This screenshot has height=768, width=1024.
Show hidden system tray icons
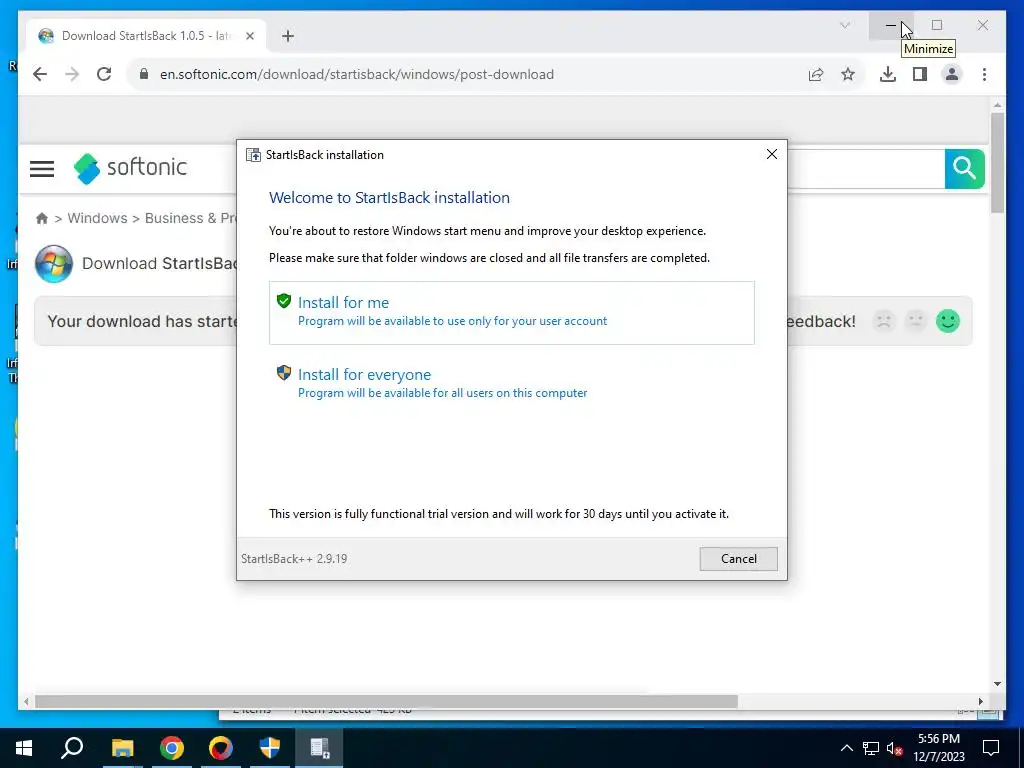click(846, 748)
